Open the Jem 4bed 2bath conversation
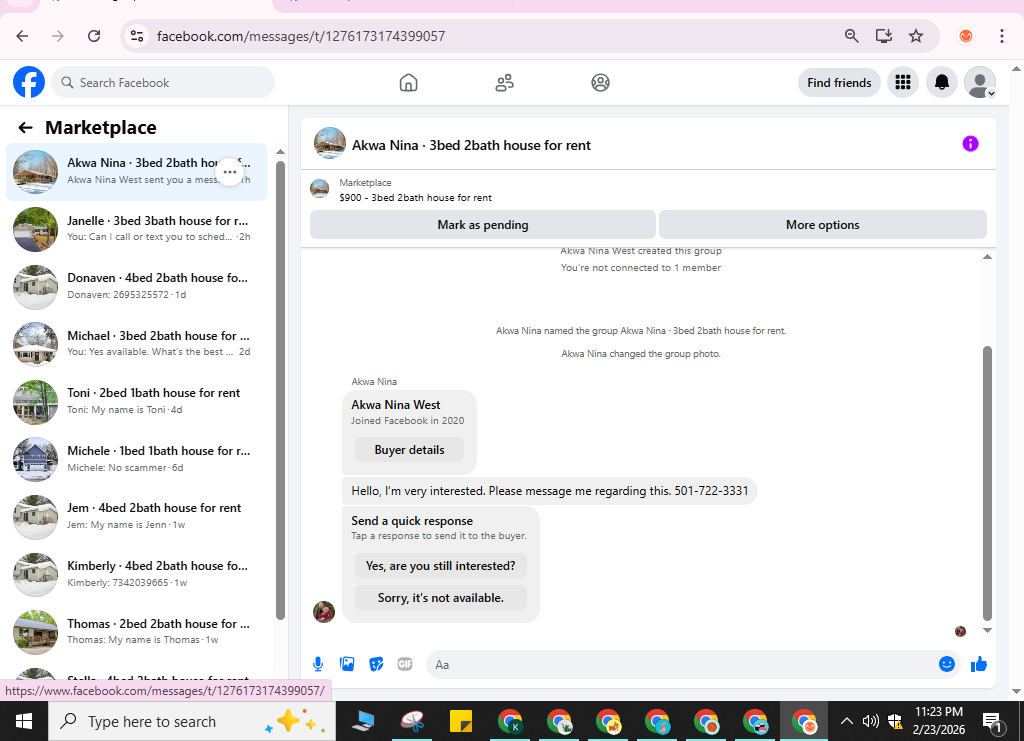 coord(136,516)
